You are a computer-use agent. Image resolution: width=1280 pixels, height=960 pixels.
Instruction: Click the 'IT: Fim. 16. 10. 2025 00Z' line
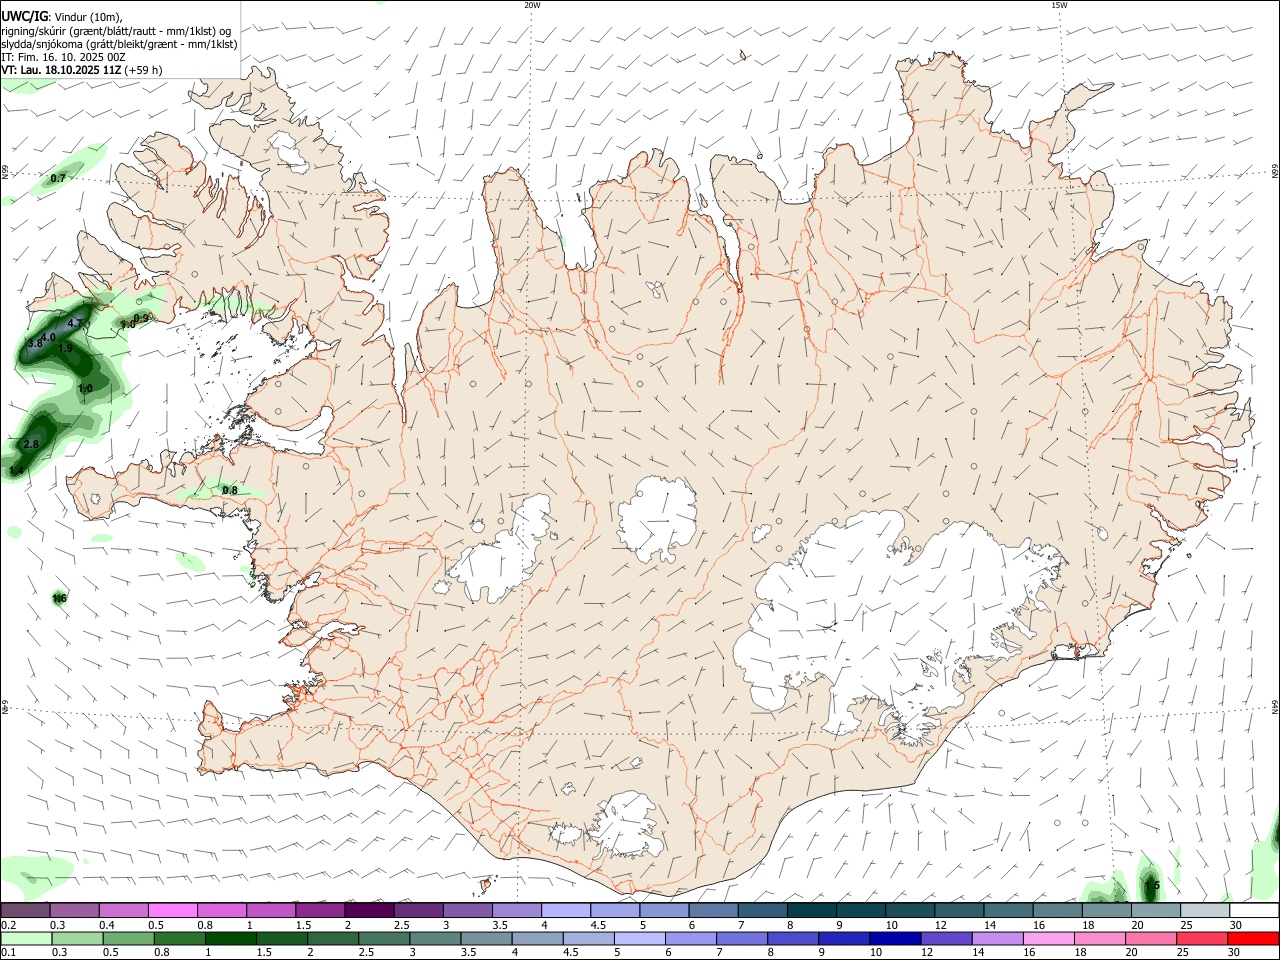63,57
